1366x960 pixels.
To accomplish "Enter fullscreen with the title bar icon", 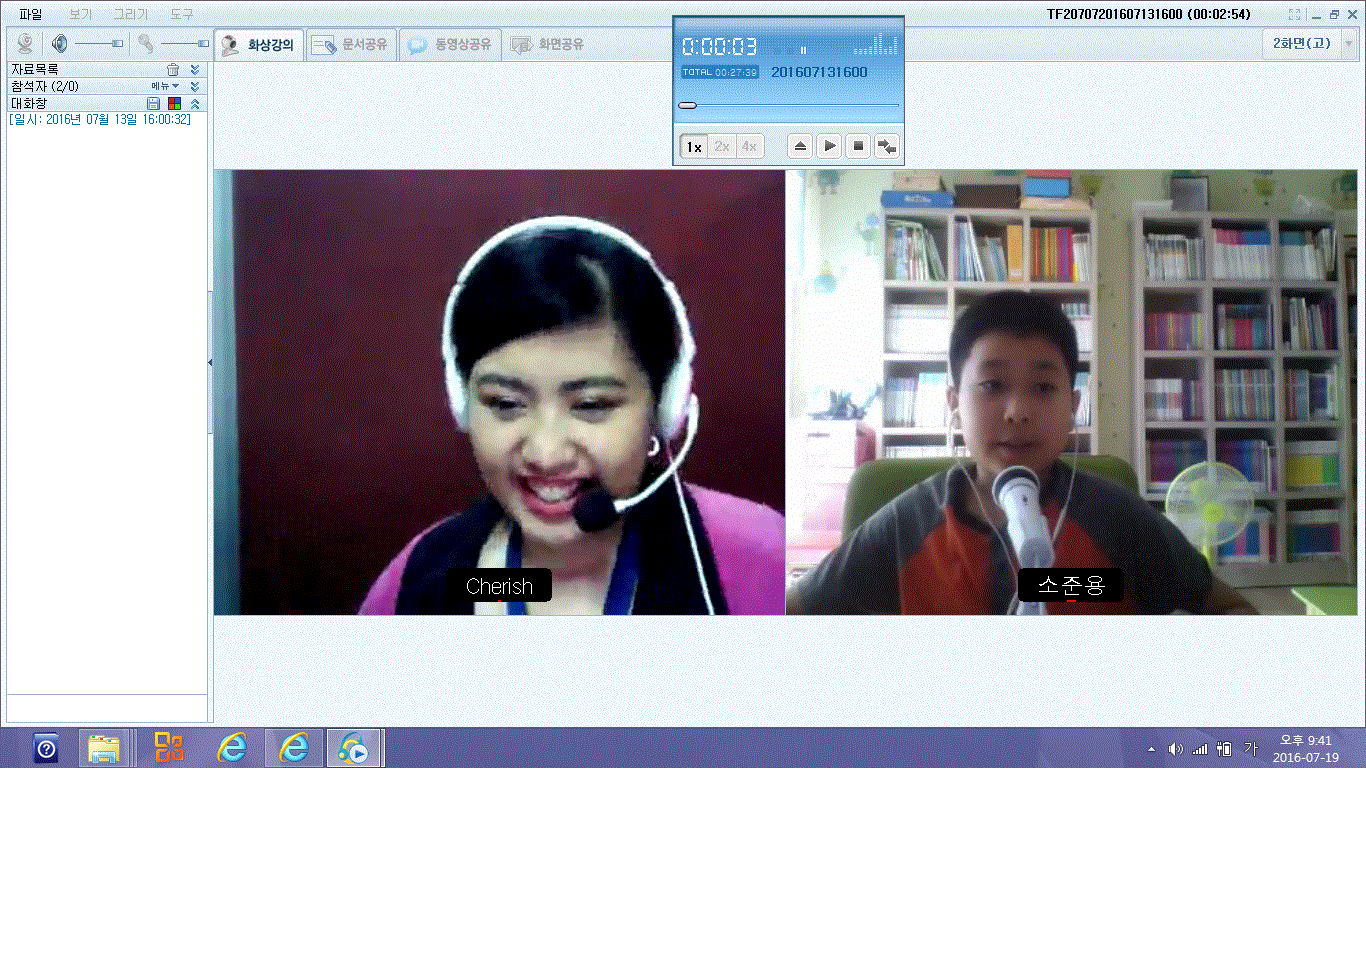I will pyautogui.click(x=1294, y=15).
